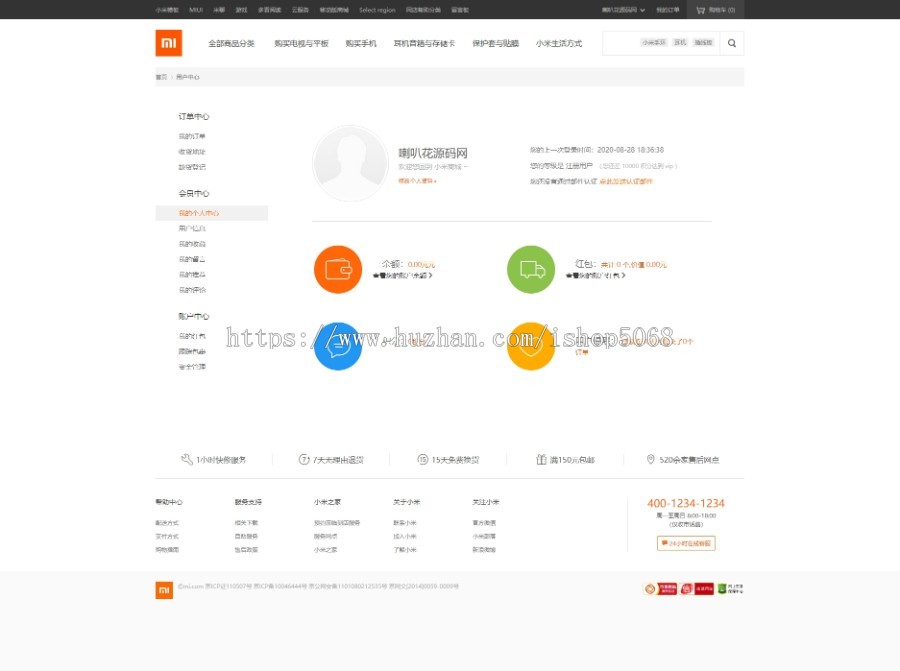Click the wrench 1小时快修服务 icon
Screen dimensions: 900x671
(x=187, y=459)
